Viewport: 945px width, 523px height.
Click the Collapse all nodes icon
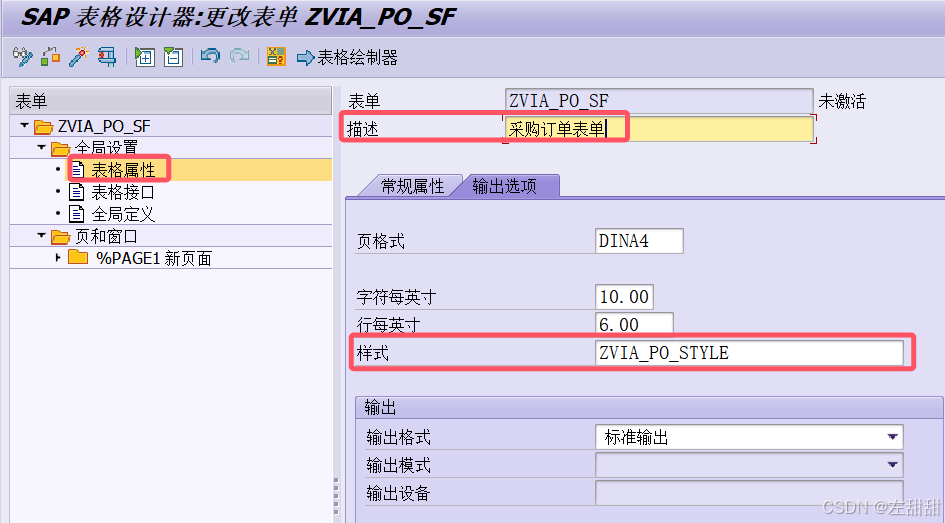pos(174,57)
